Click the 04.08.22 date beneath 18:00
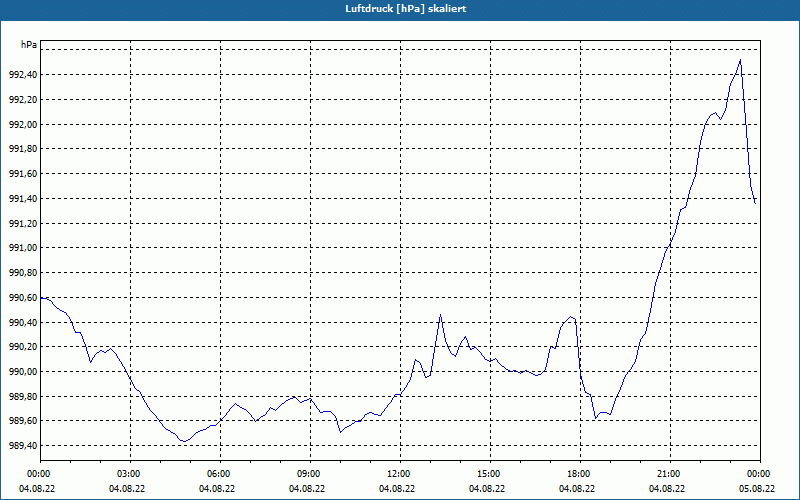 click(577, 489)
